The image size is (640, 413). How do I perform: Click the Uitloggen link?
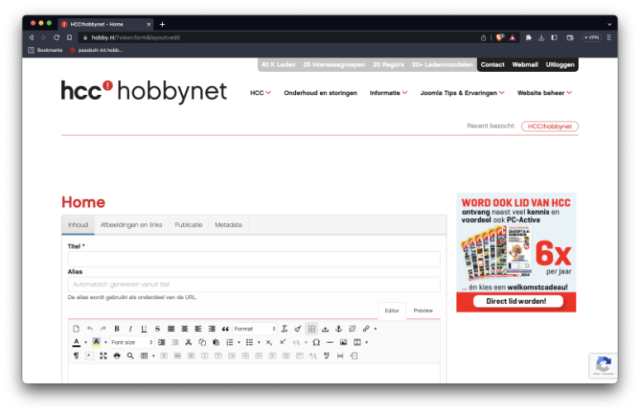pyautogui.click(x=560, y=64)
